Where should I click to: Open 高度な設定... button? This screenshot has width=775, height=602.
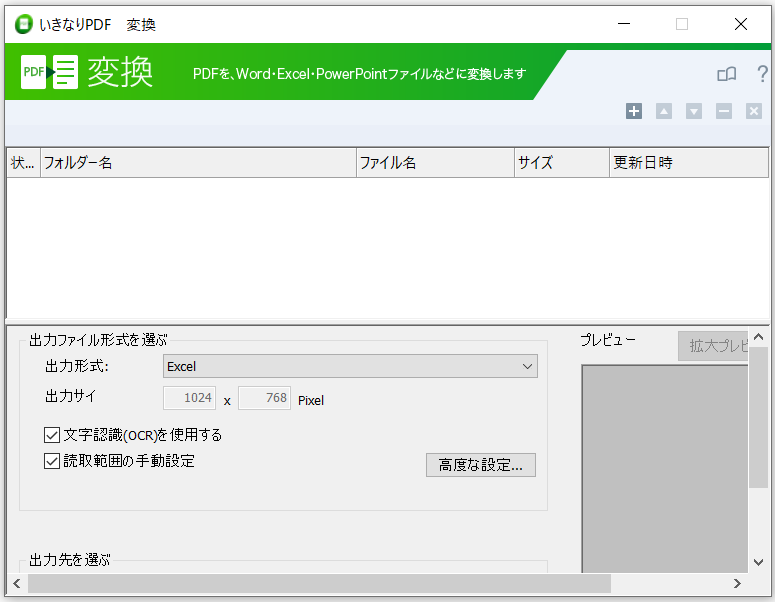pyautogui.click(x=480, y=465)
